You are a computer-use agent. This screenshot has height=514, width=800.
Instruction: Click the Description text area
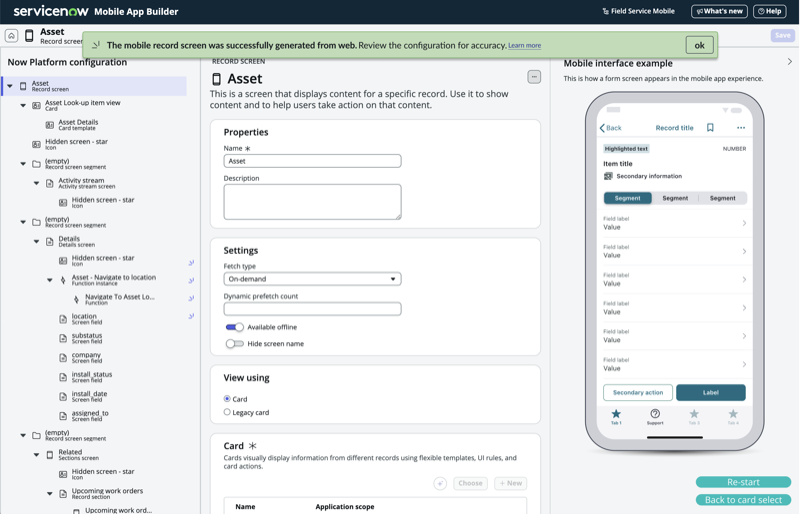[x=312, y=202]
